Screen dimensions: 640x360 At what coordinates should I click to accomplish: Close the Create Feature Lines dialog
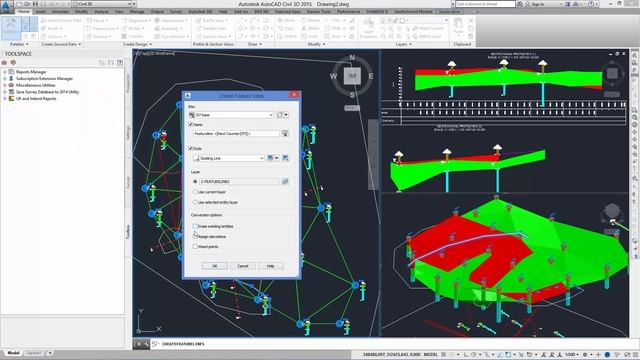tap(294, 95)
